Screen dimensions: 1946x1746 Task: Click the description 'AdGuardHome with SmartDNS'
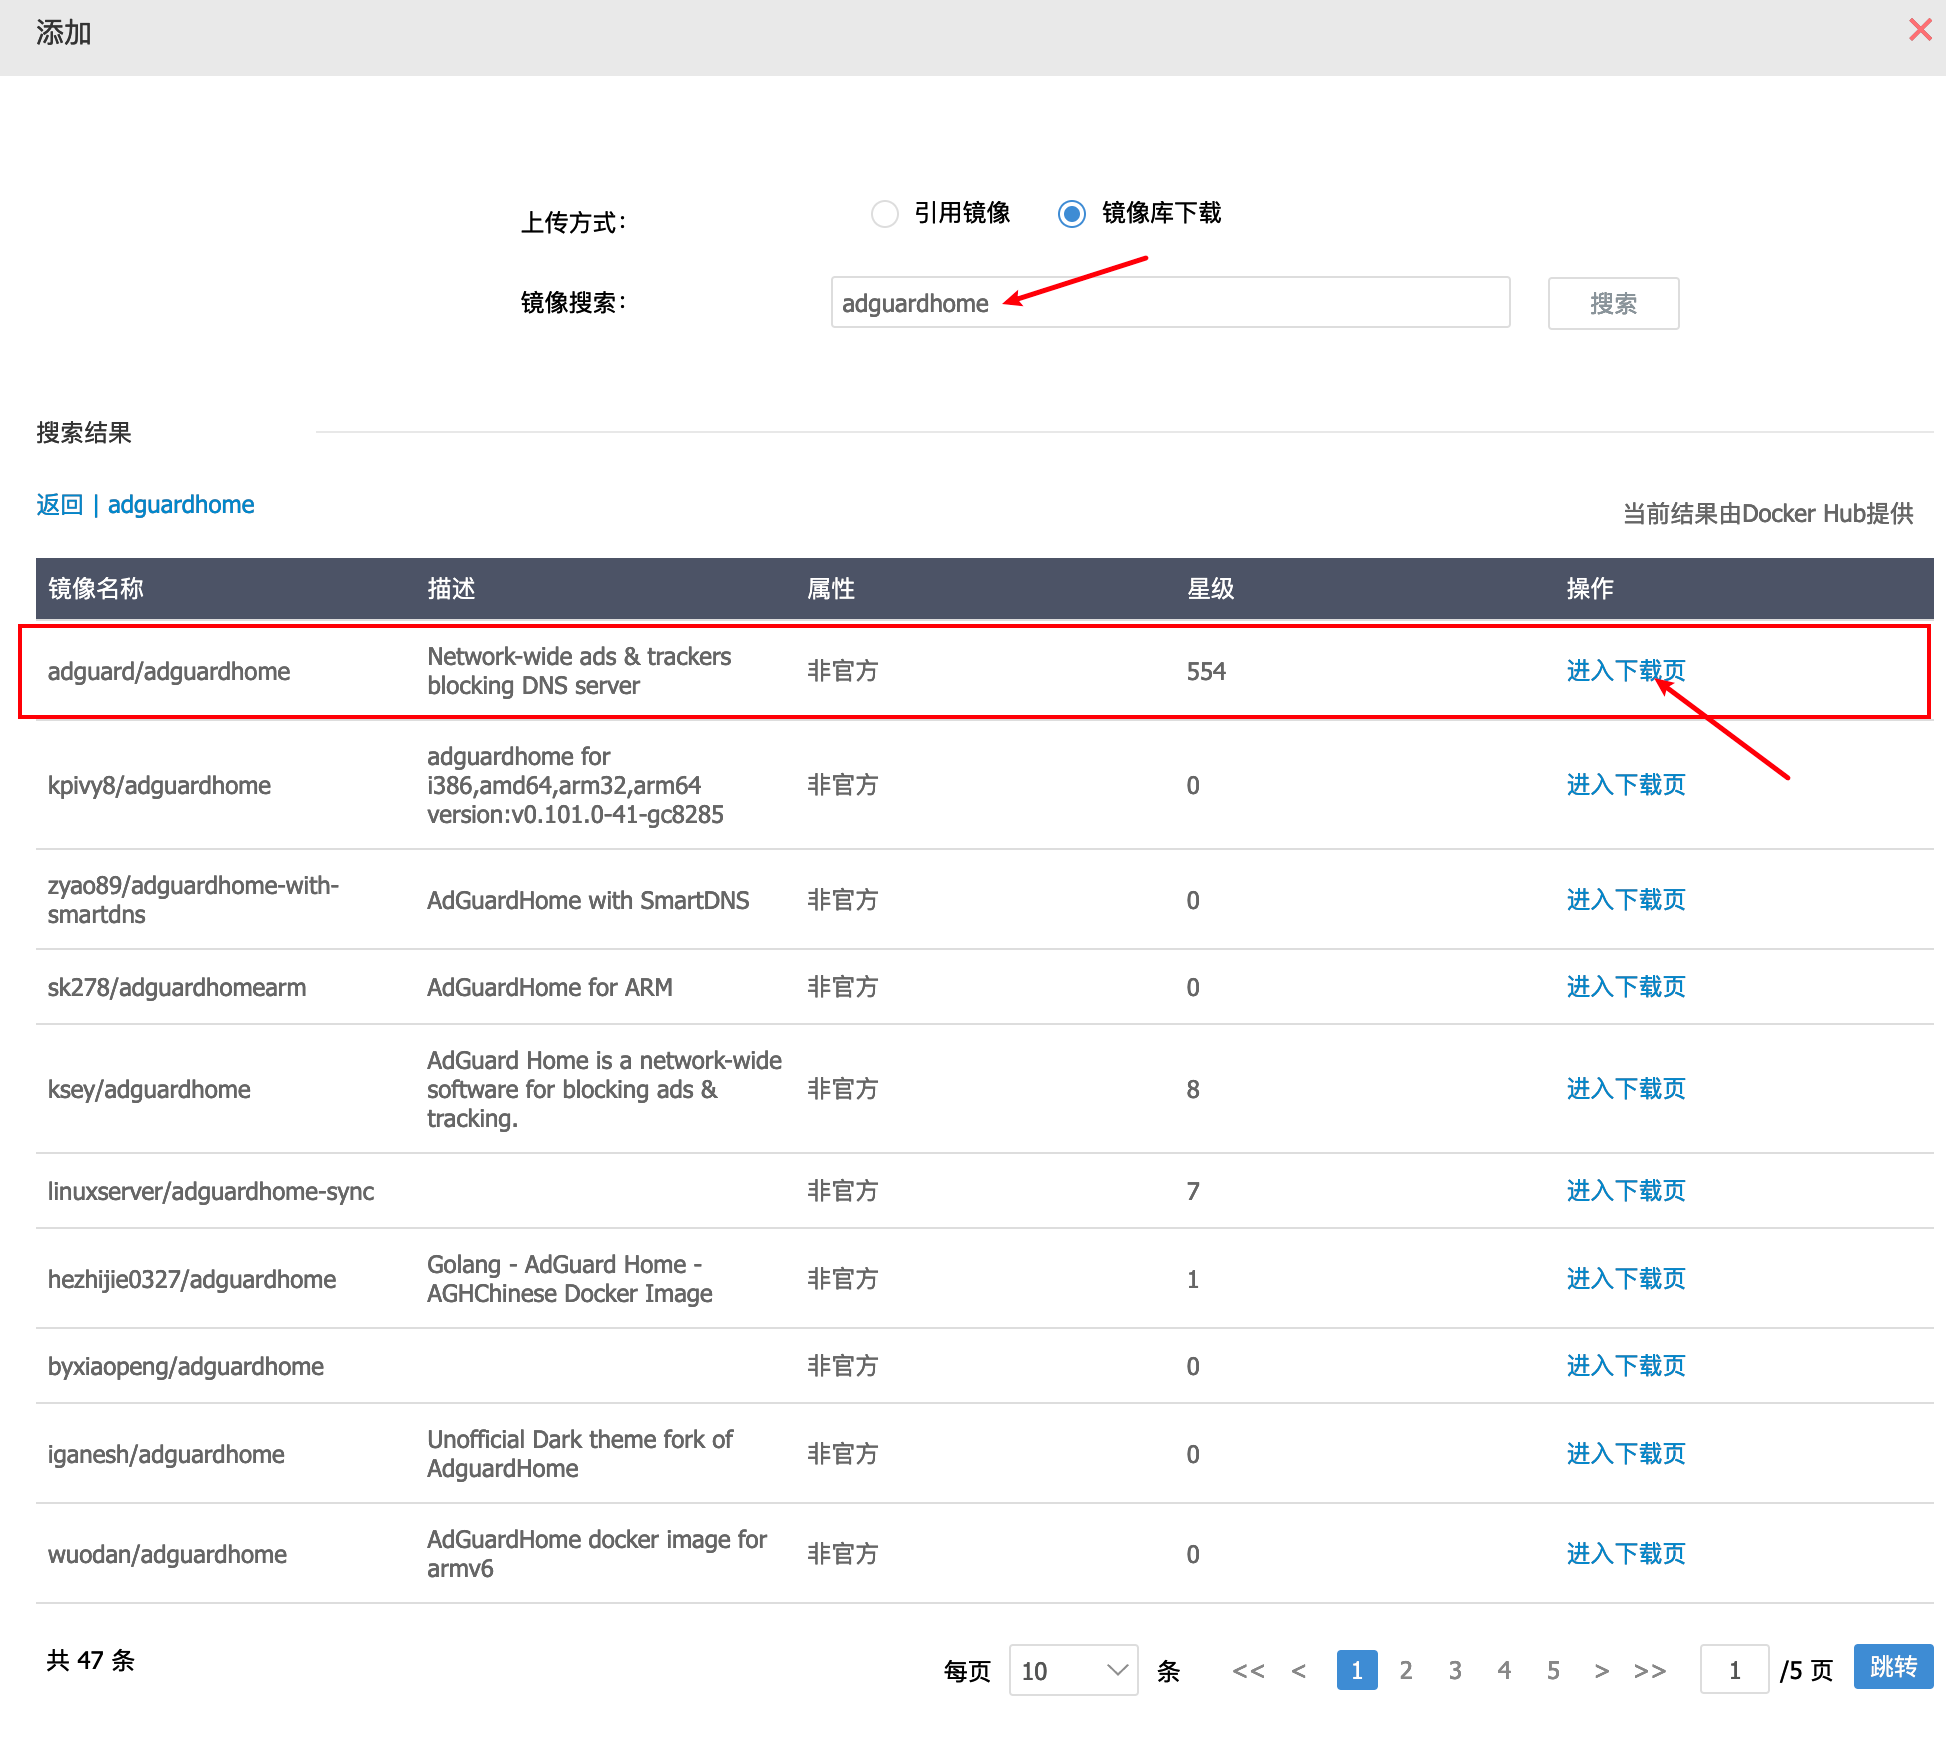coord(588,900)
